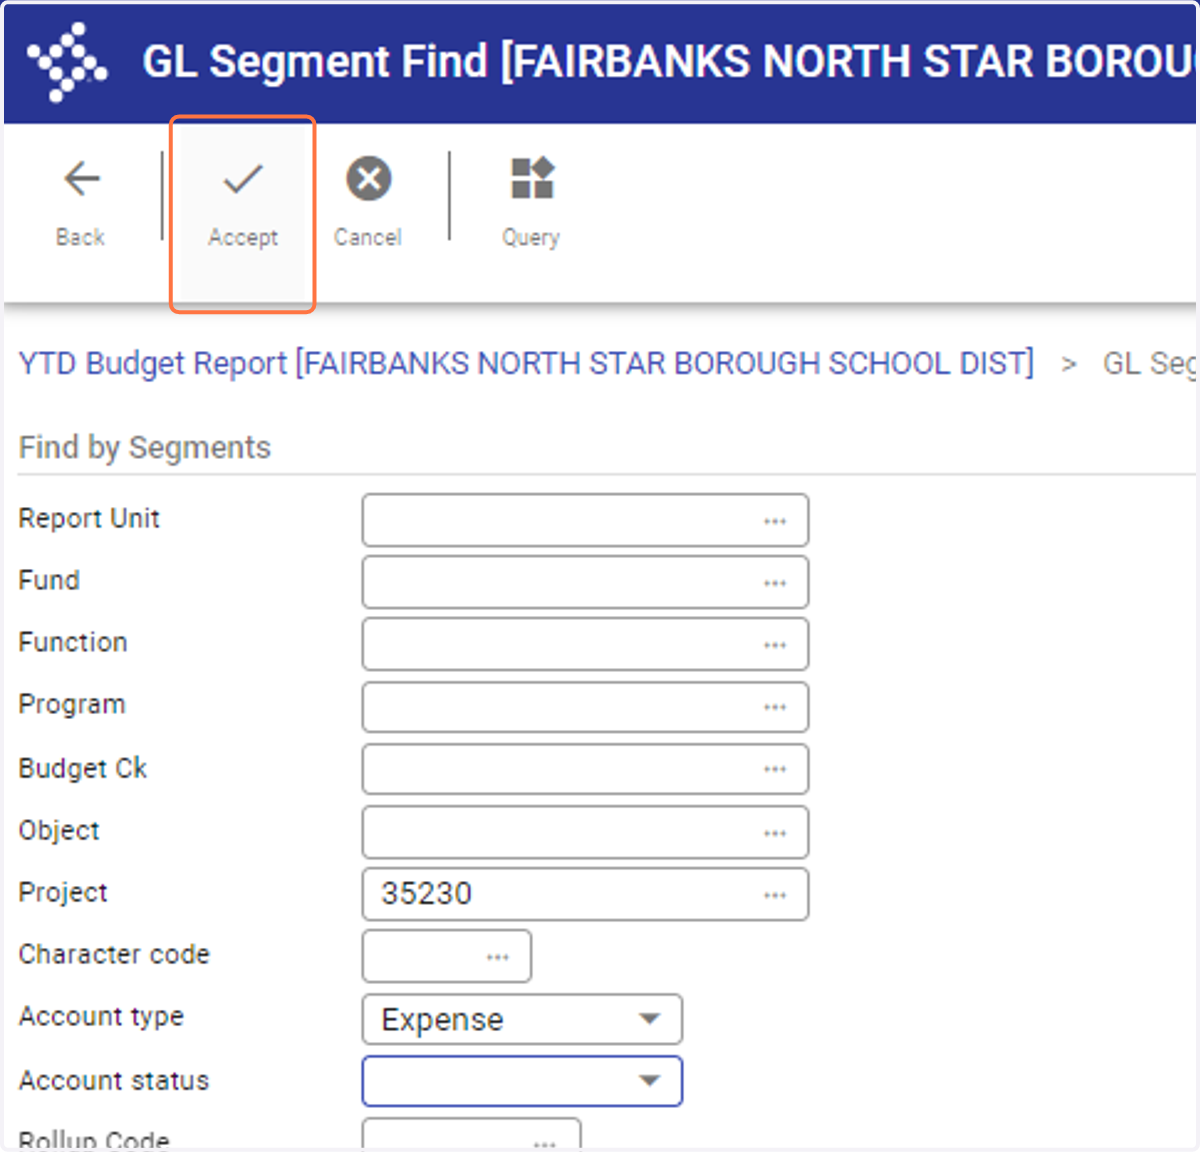Open Object lookup ellipsis
Screen dimensions: 1200x1152
pos(775,833)
